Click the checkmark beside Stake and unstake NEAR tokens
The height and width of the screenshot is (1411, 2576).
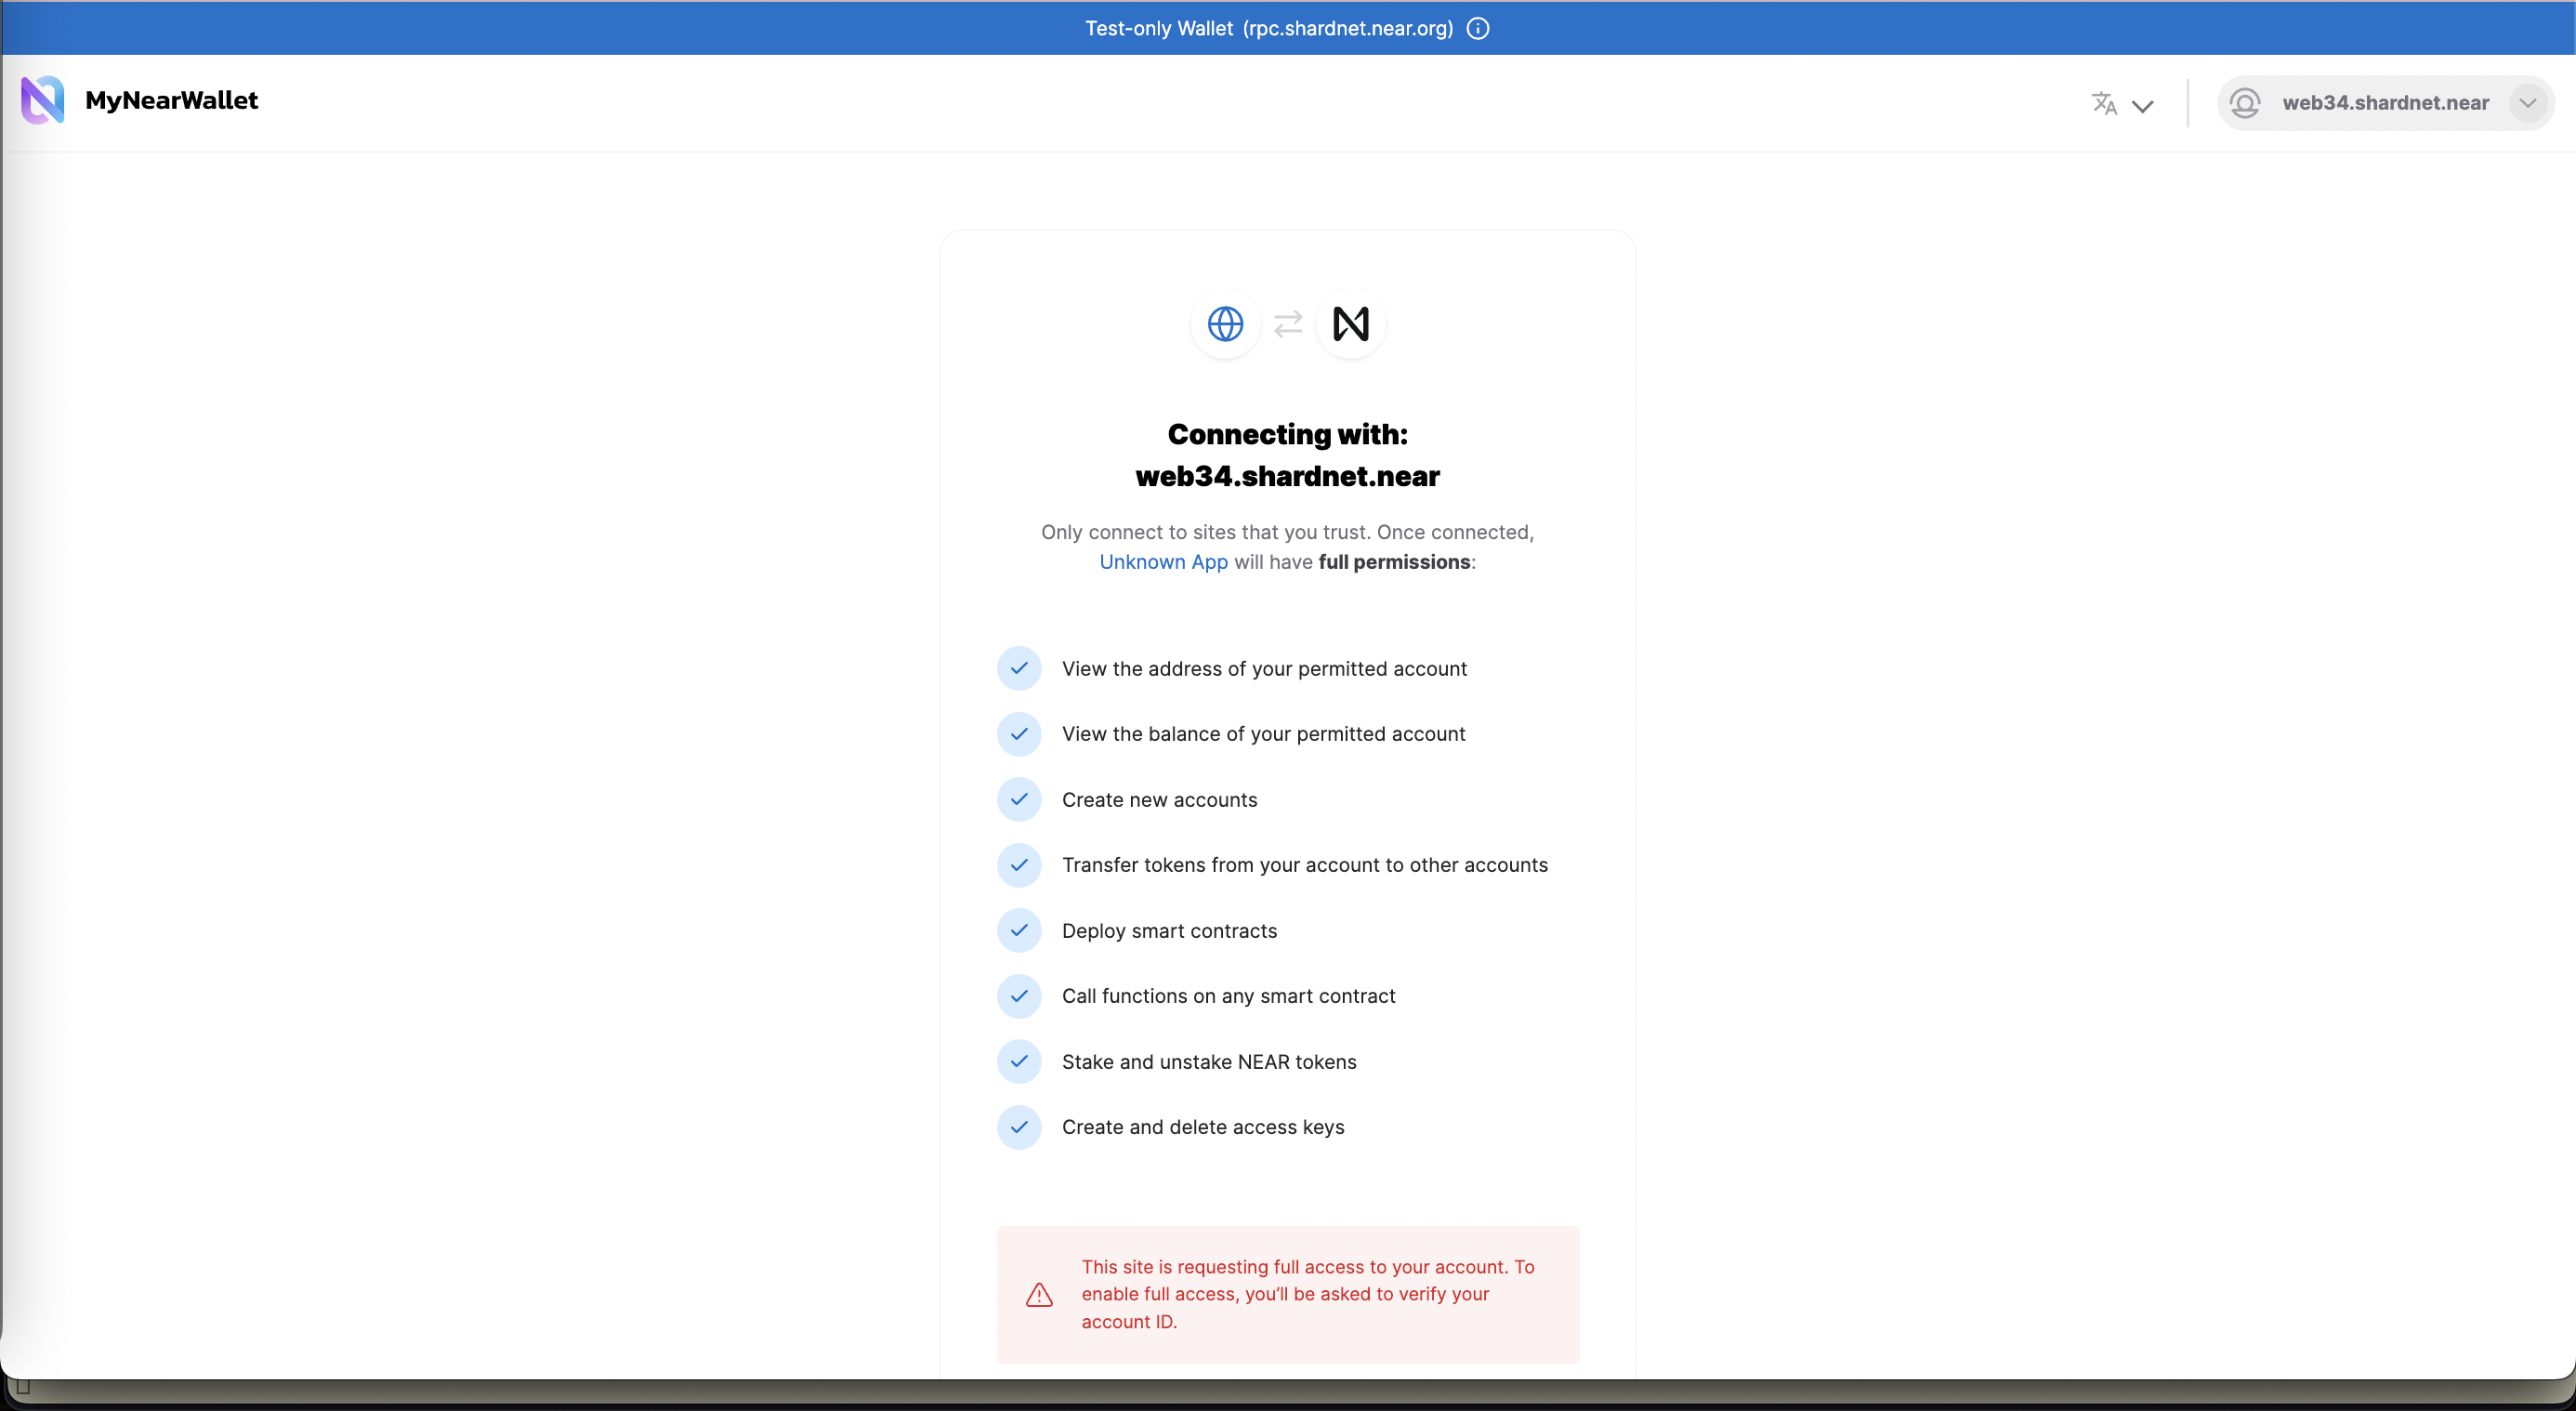tap(1020, 1061)
